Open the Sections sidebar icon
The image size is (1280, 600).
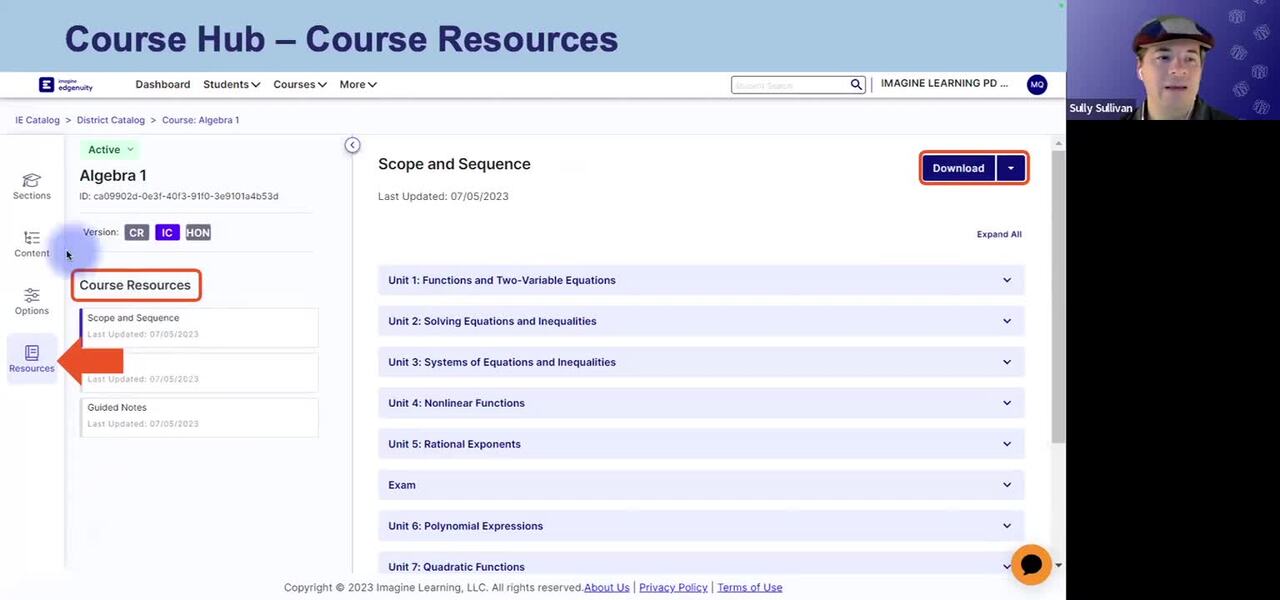click(32, 186)
